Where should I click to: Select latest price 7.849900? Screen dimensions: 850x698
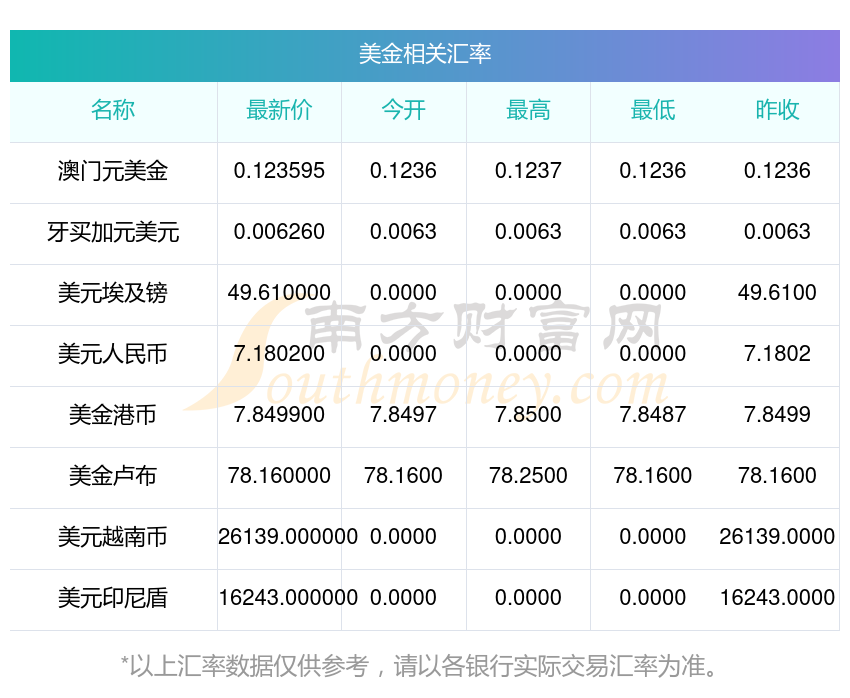click(279, 415)
